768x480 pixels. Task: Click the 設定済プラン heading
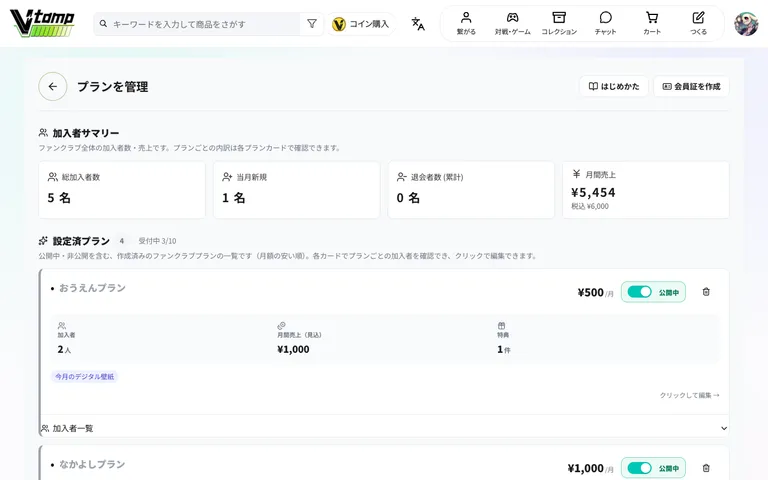click(81, 241)
